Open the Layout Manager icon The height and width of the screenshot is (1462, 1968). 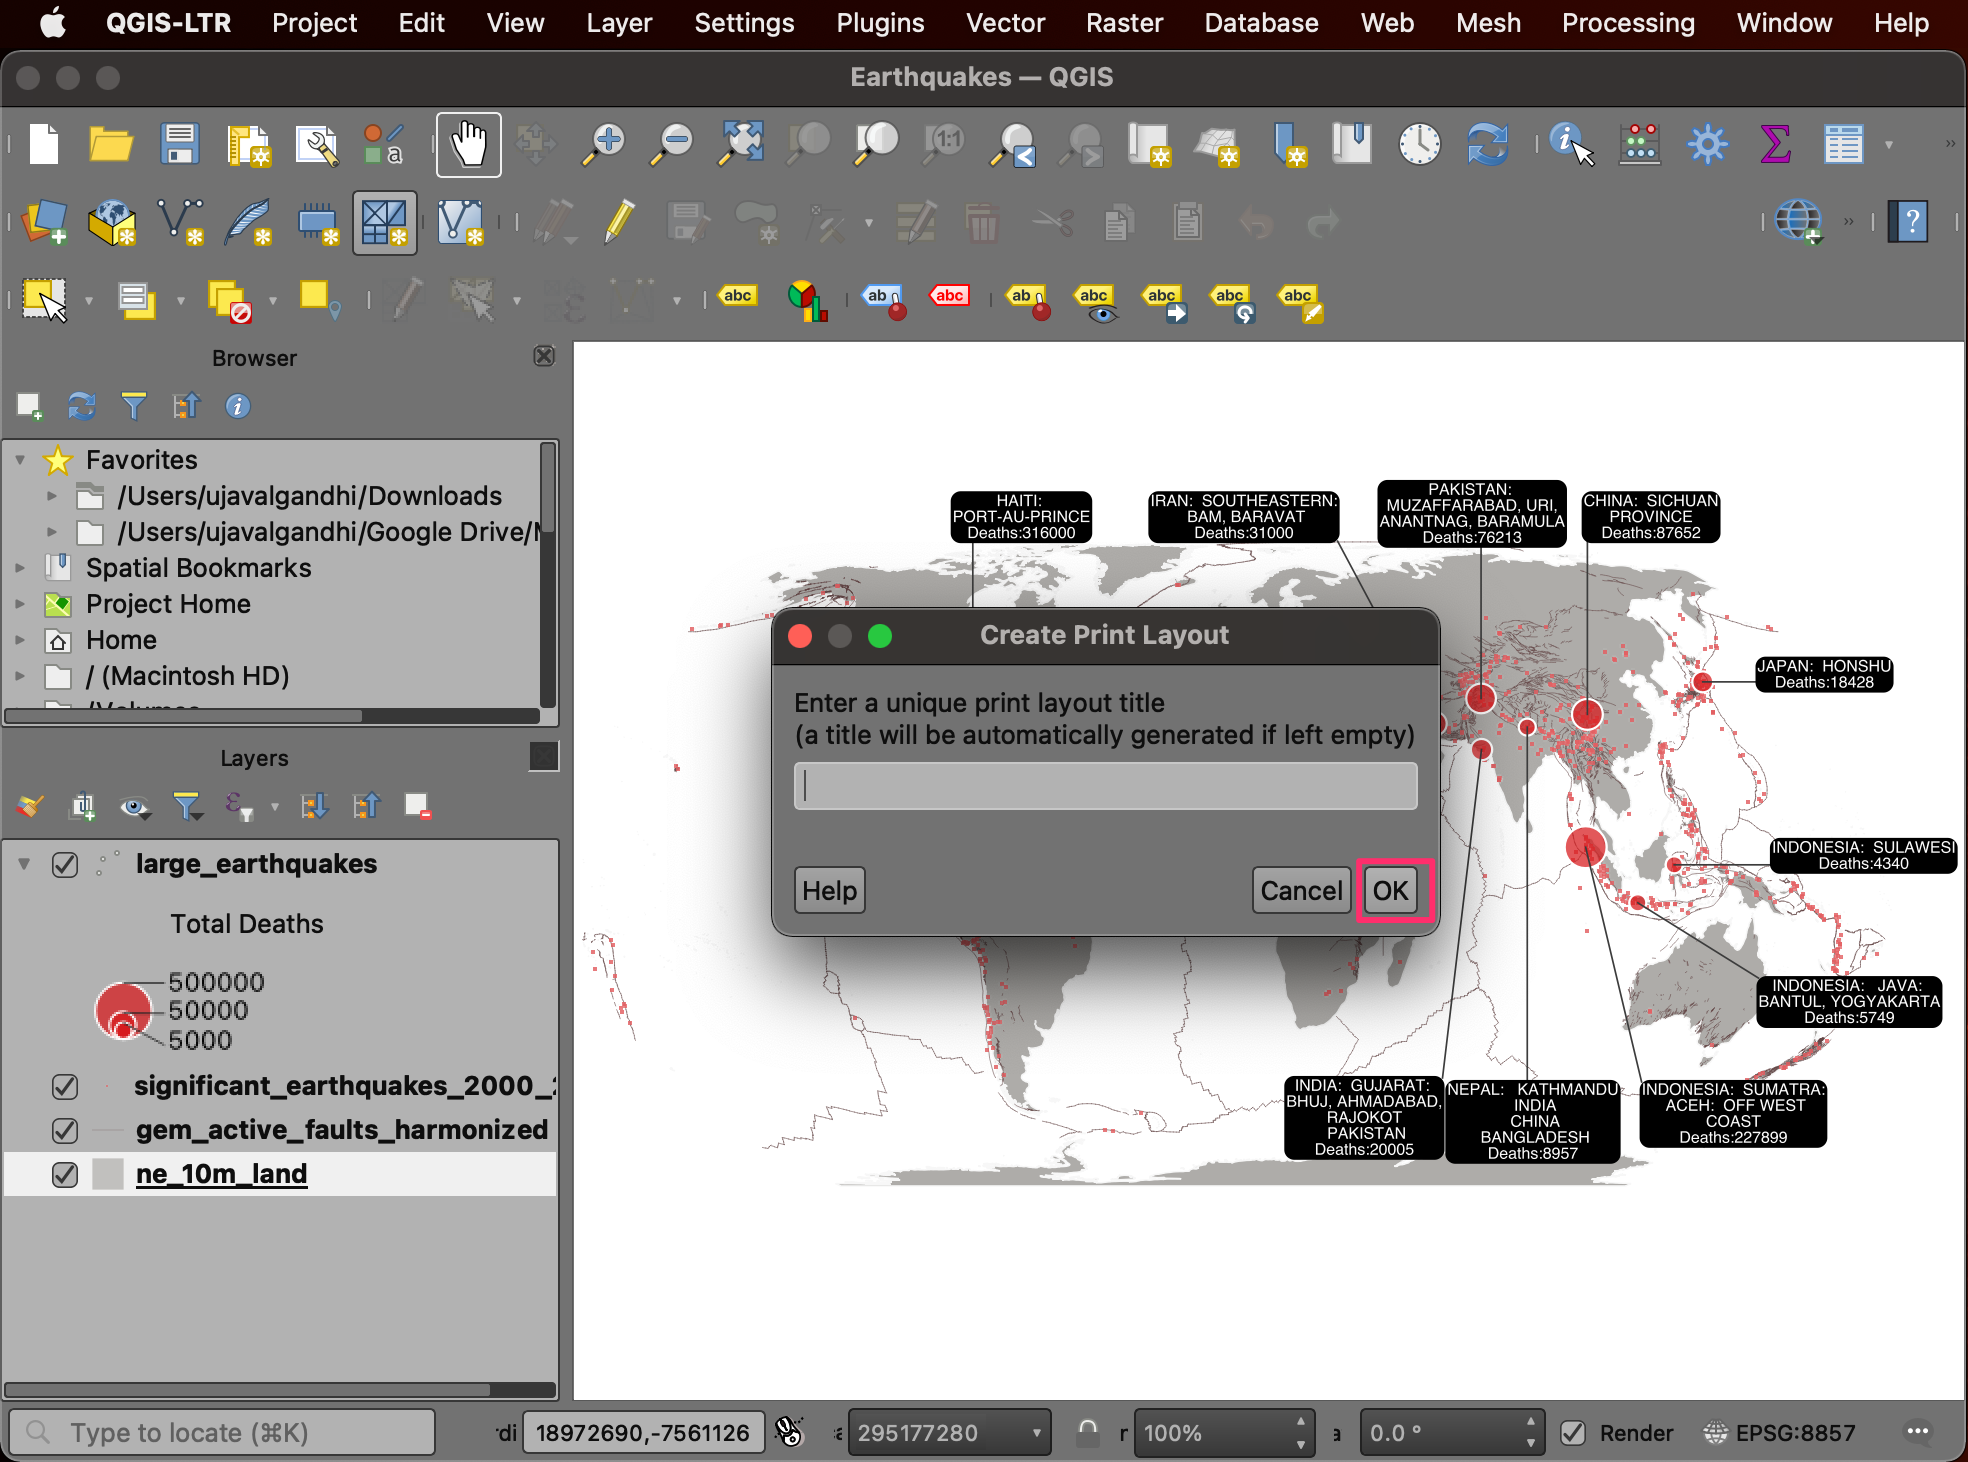tap(317, 144)
